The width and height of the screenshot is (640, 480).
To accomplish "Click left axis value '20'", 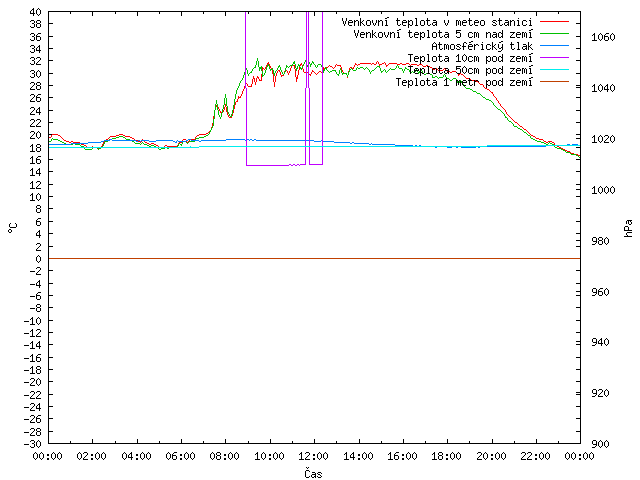I will [x=36, y=135].
